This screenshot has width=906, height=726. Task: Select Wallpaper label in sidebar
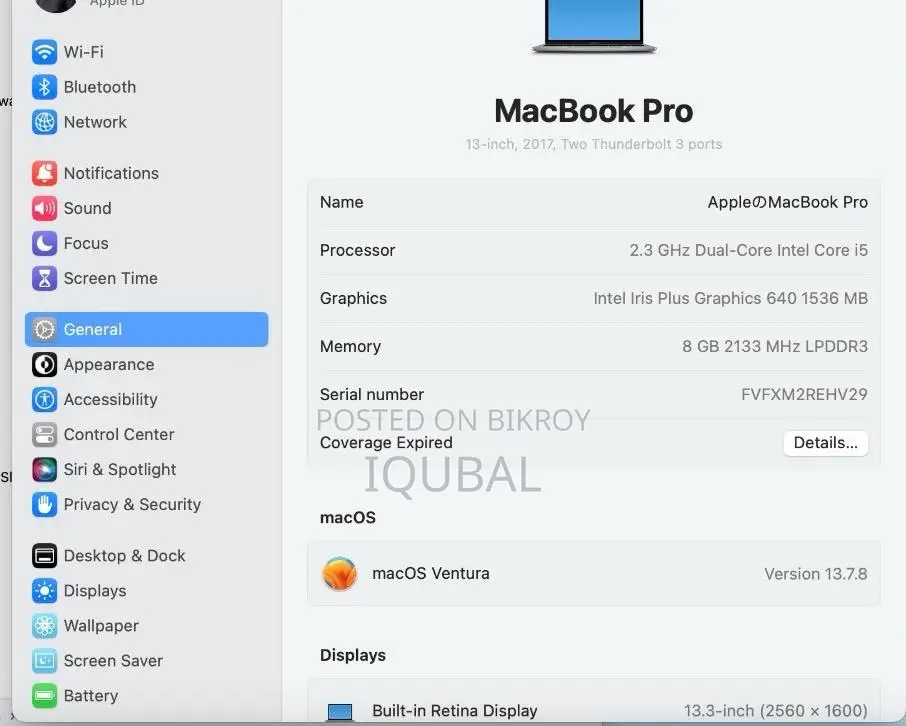point(102,626)
